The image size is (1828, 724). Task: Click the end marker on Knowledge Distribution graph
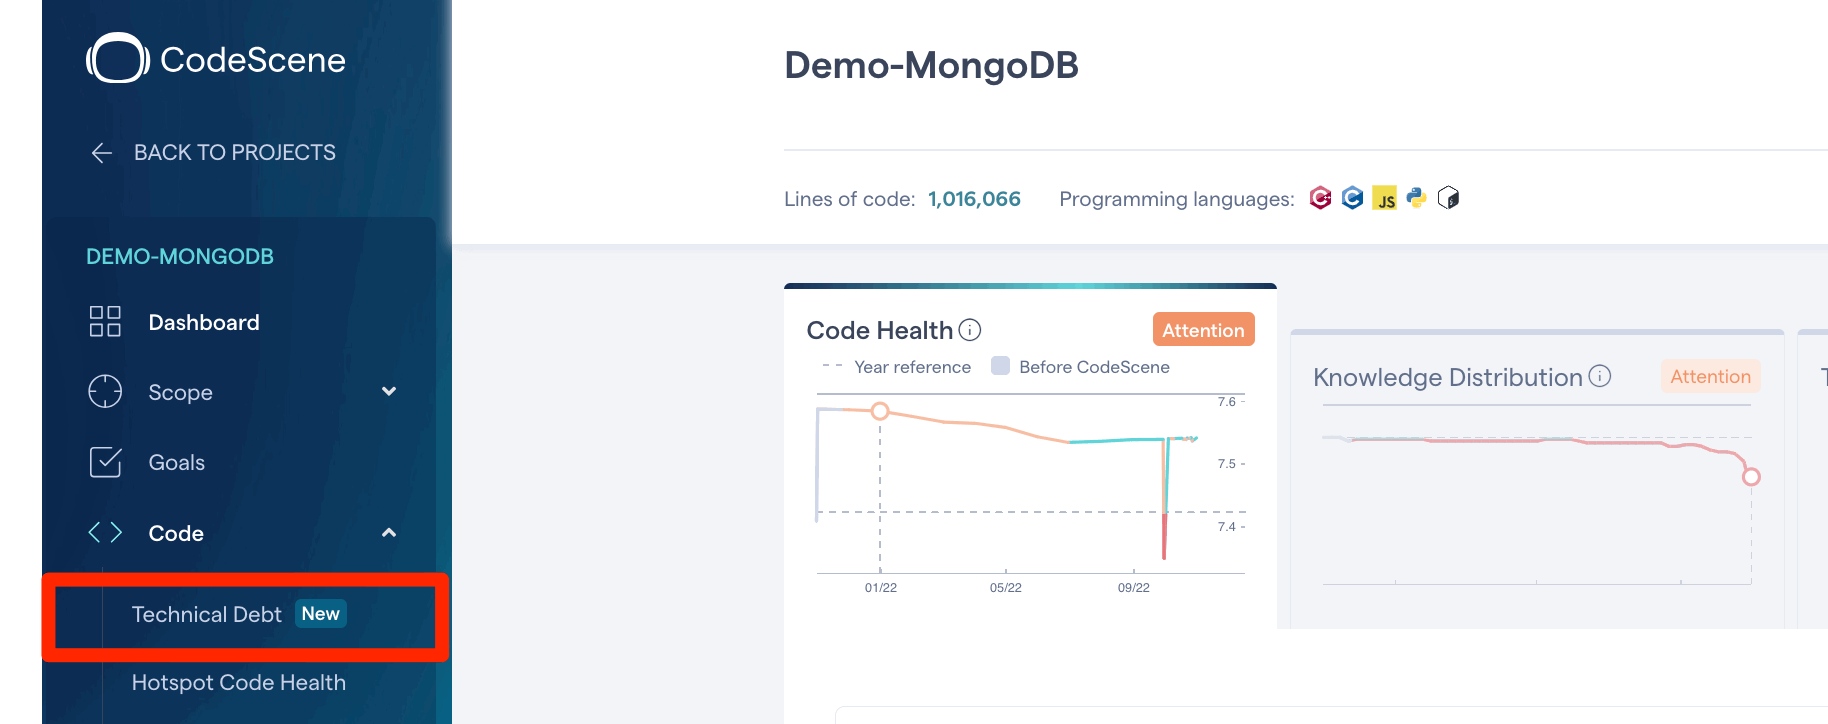tap(1751, 477)
